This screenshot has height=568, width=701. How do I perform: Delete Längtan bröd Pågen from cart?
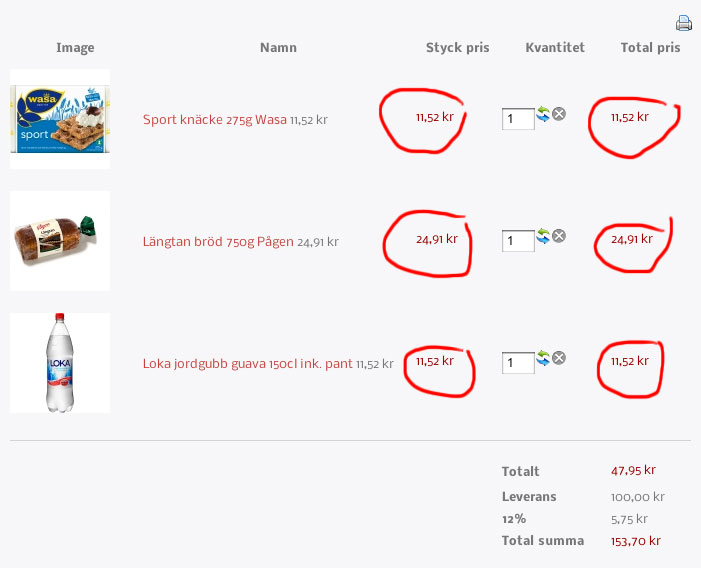pos(559,236)
